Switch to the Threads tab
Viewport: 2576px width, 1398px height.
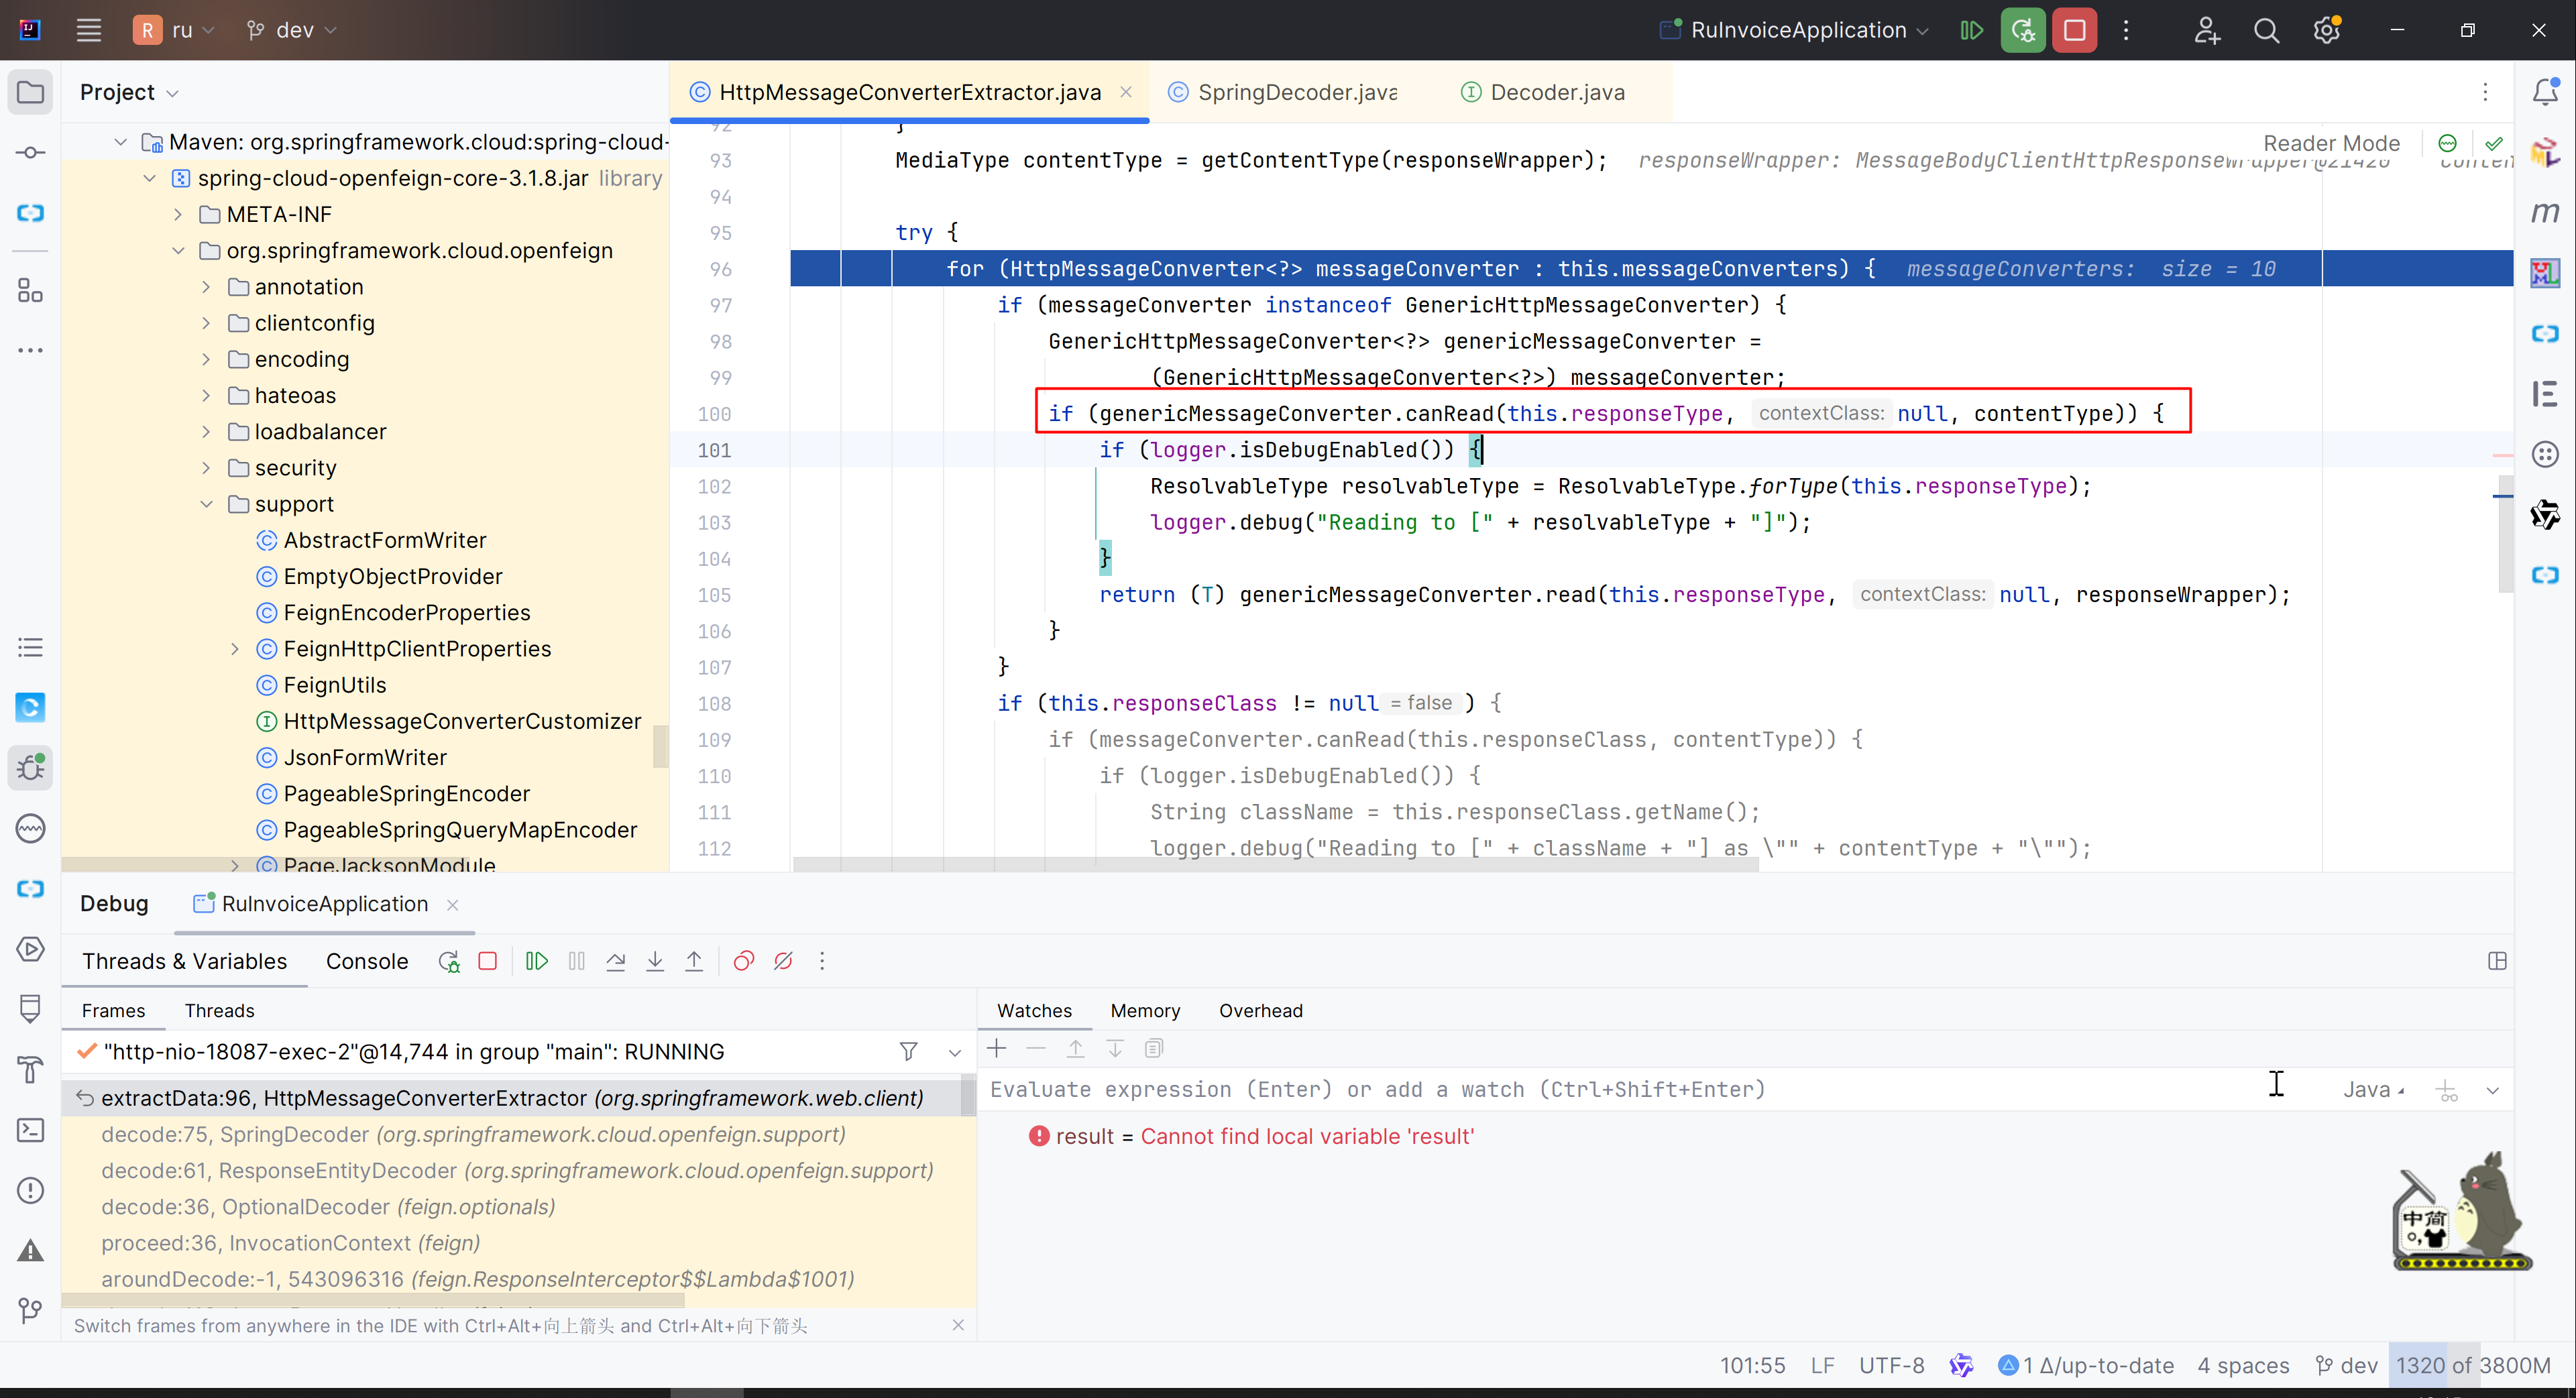pyautogui.click(x=219, y=1011)
